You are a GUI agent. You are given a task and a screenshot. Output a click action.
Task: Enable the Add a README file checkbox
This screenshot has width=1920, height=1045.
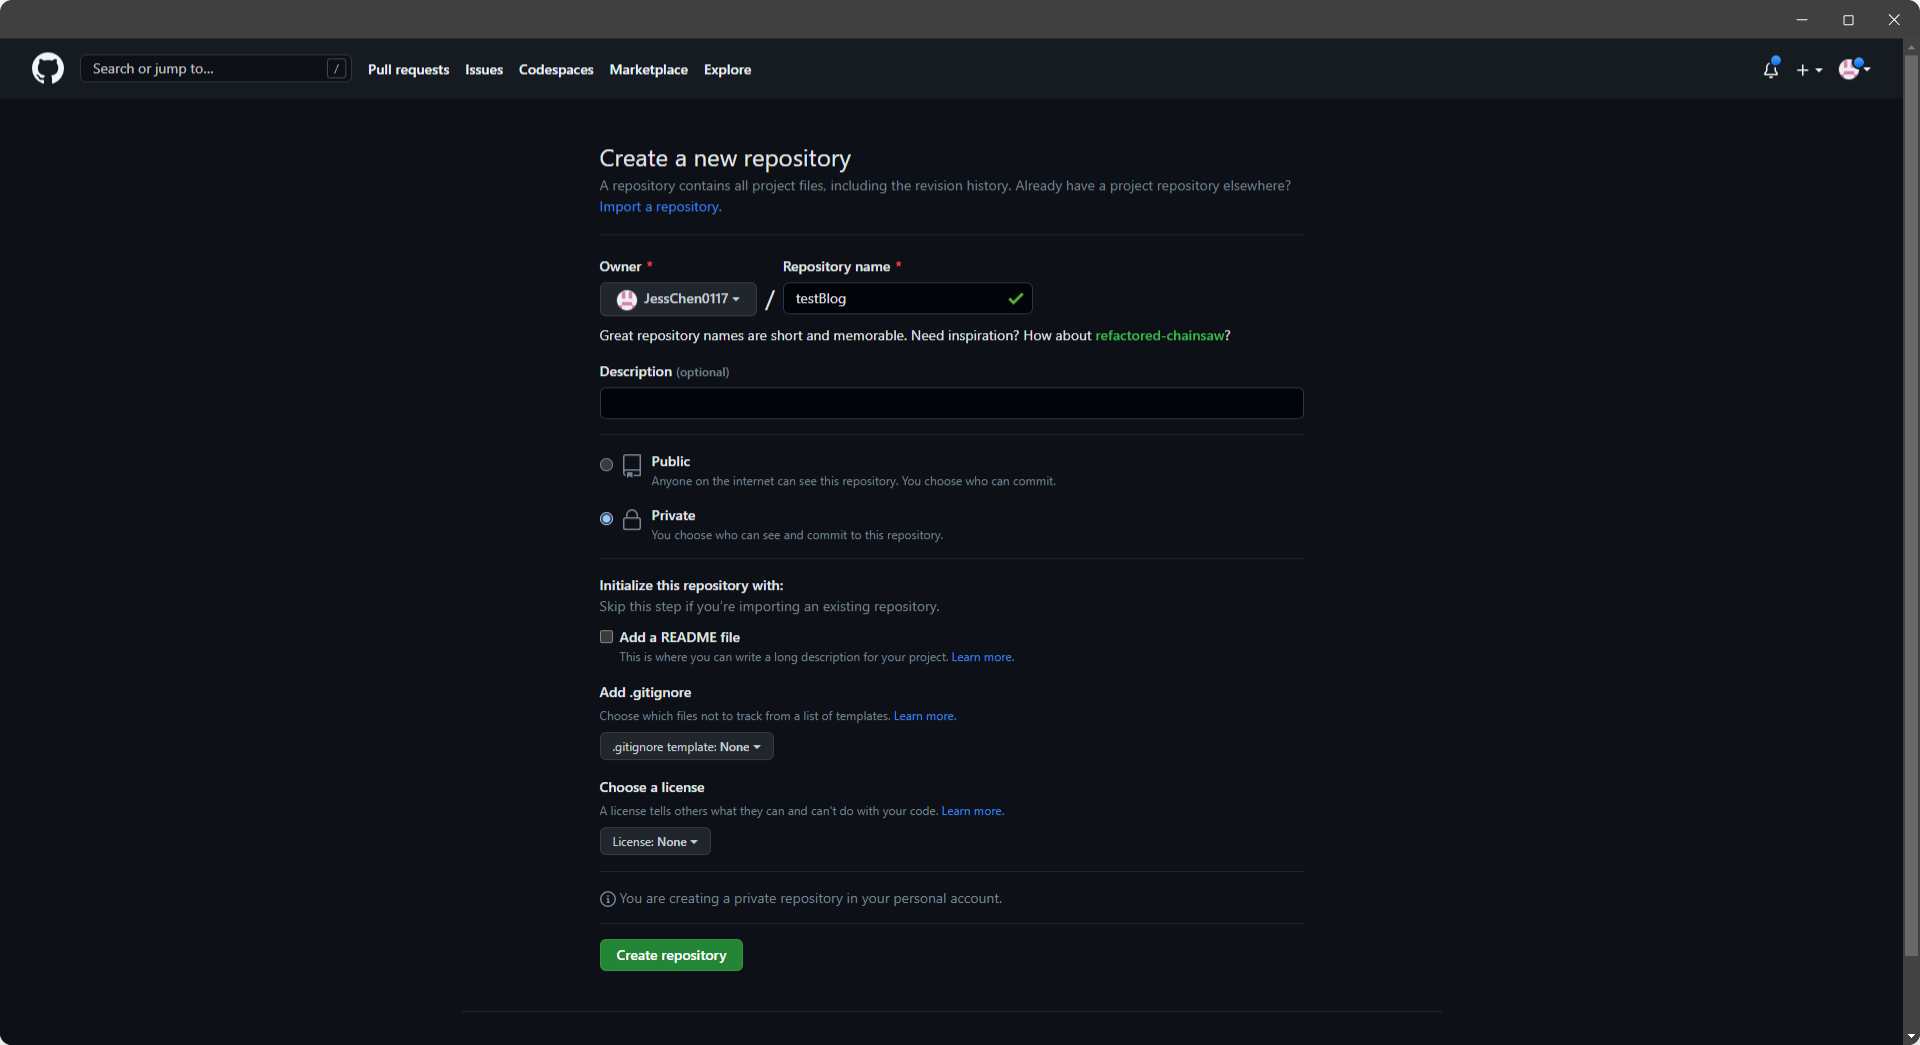(606, 637)
